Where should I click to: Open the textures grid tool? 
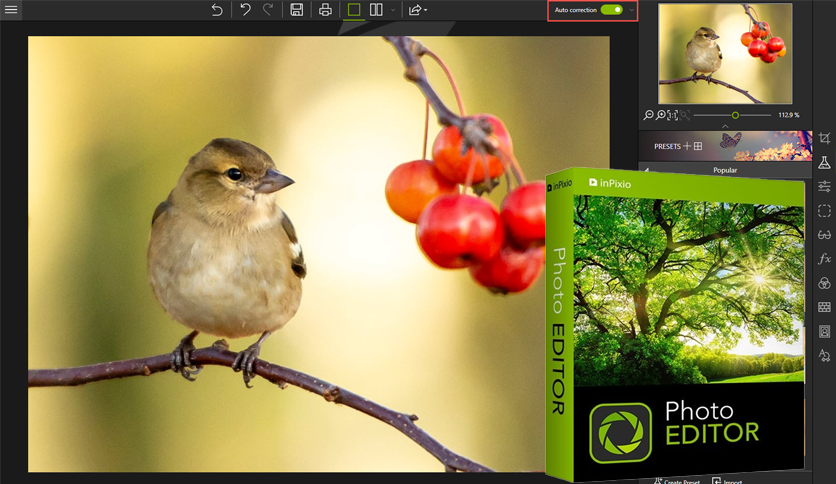click(x=824, y=307)
